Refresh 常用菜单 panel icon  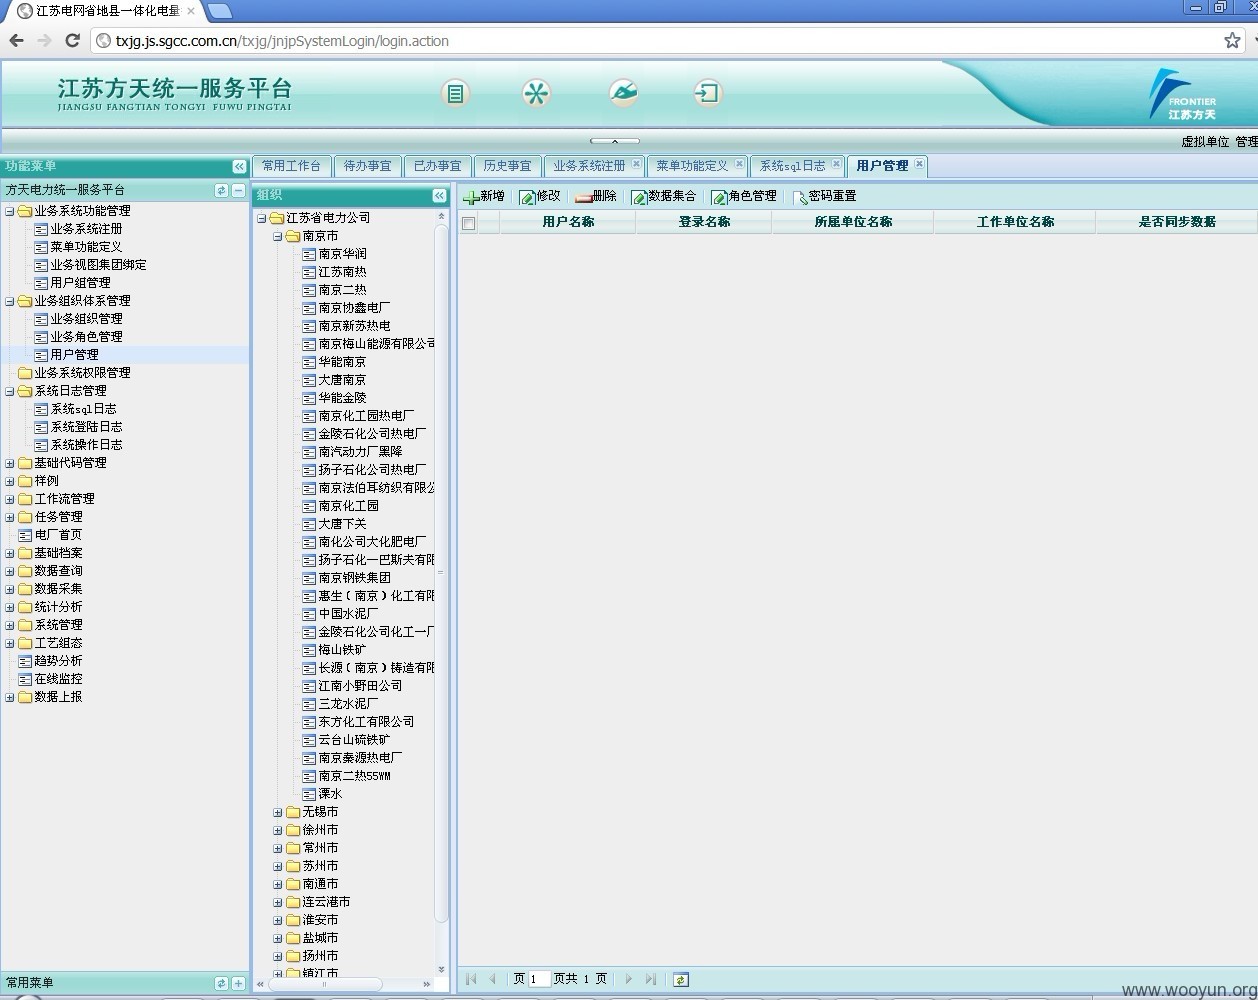point(221,983)
